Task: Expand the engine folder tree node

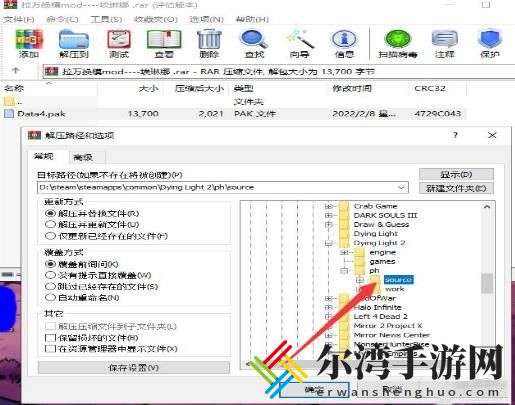Action: point(344,252)
